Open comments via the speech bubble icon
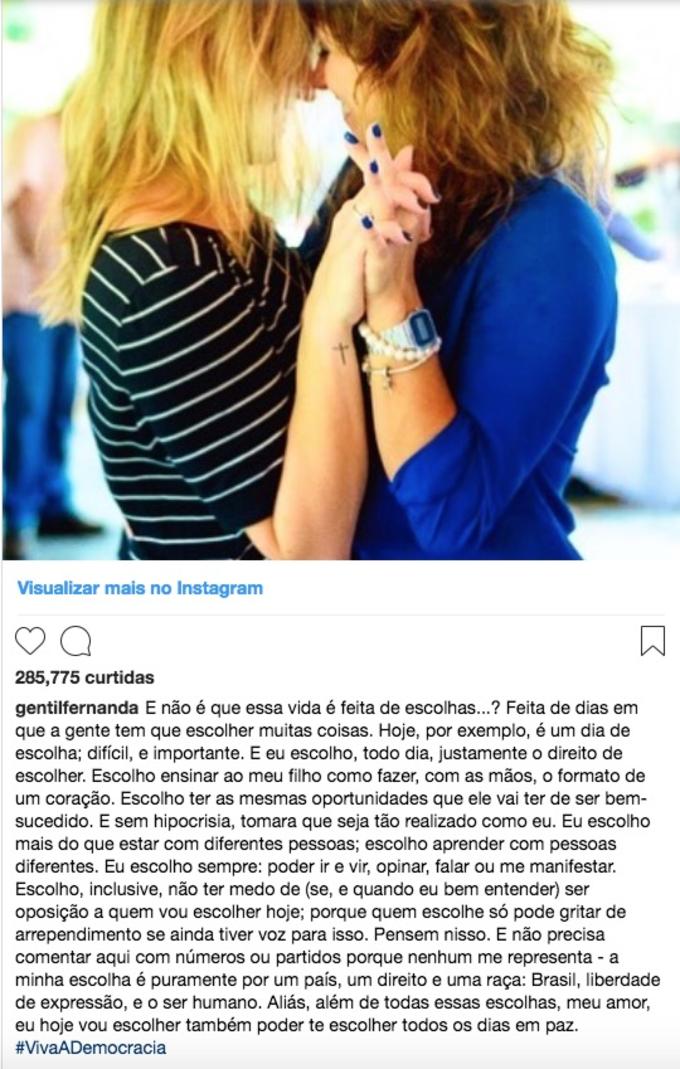Image resolution: width=680 pixels, height=1069 pixels. 75,641
